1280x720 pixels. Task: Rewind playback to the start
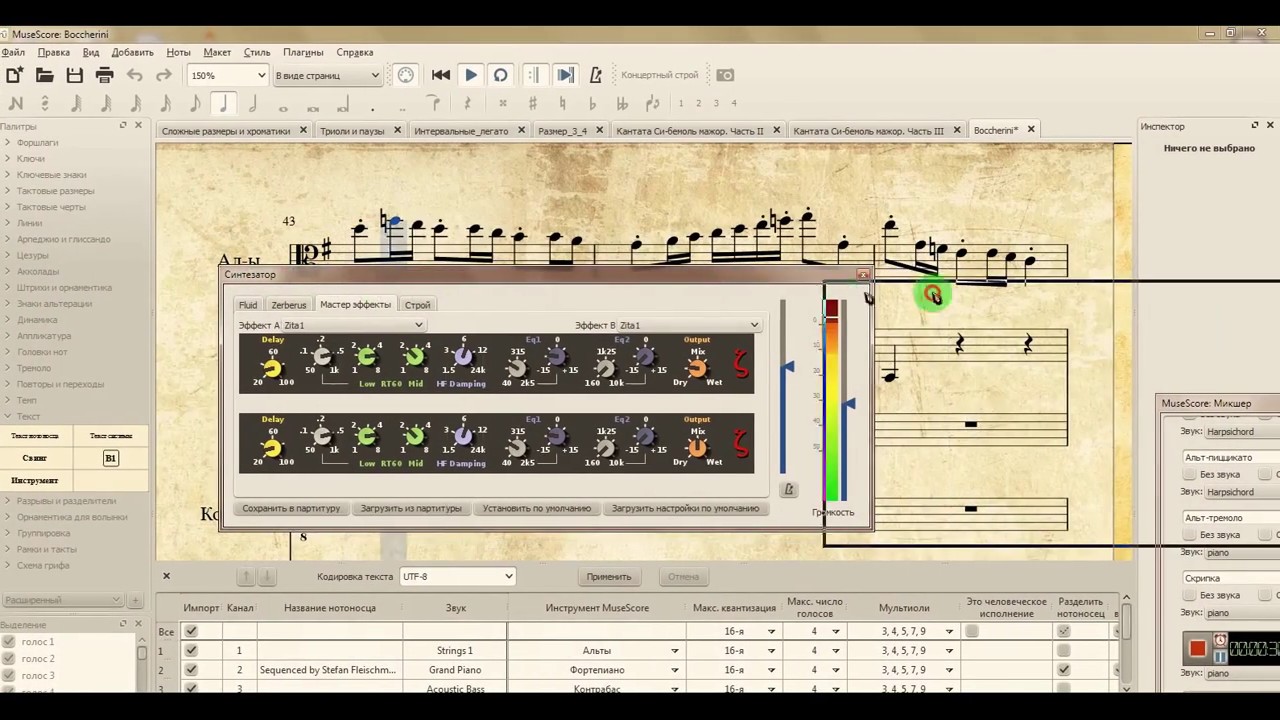(441, 75)
